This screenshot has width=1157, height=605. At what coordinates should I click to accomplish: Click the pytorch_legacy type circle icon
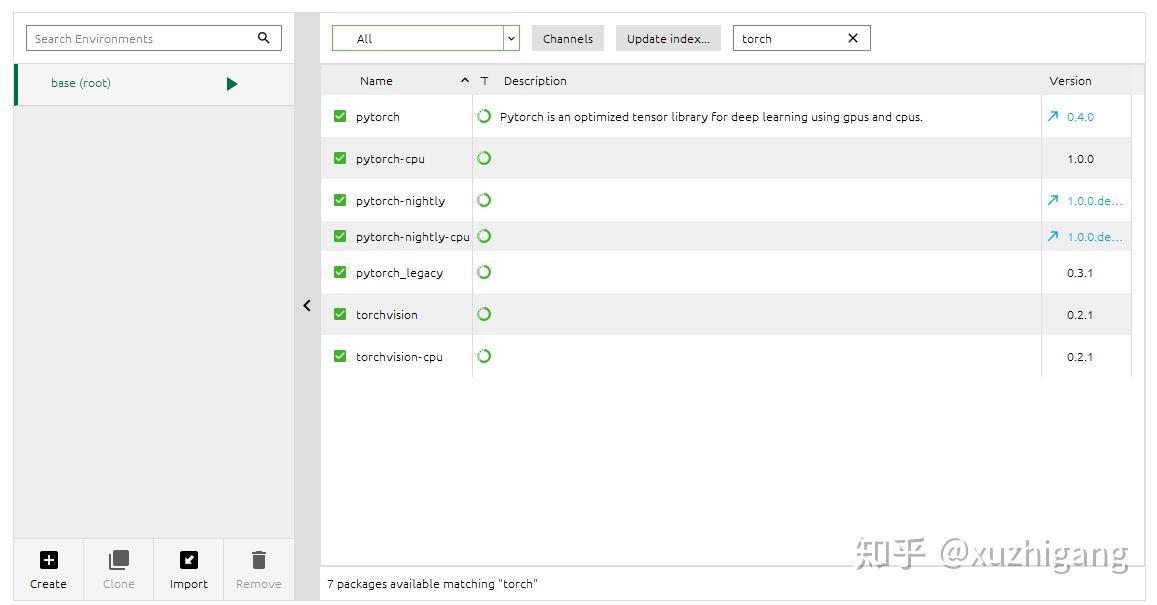click(x=484, y=272)
